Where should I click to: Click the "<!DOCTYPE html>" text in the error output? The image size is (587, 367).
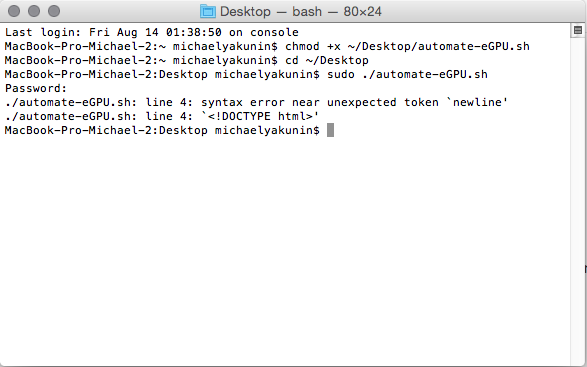pos(260,116)
